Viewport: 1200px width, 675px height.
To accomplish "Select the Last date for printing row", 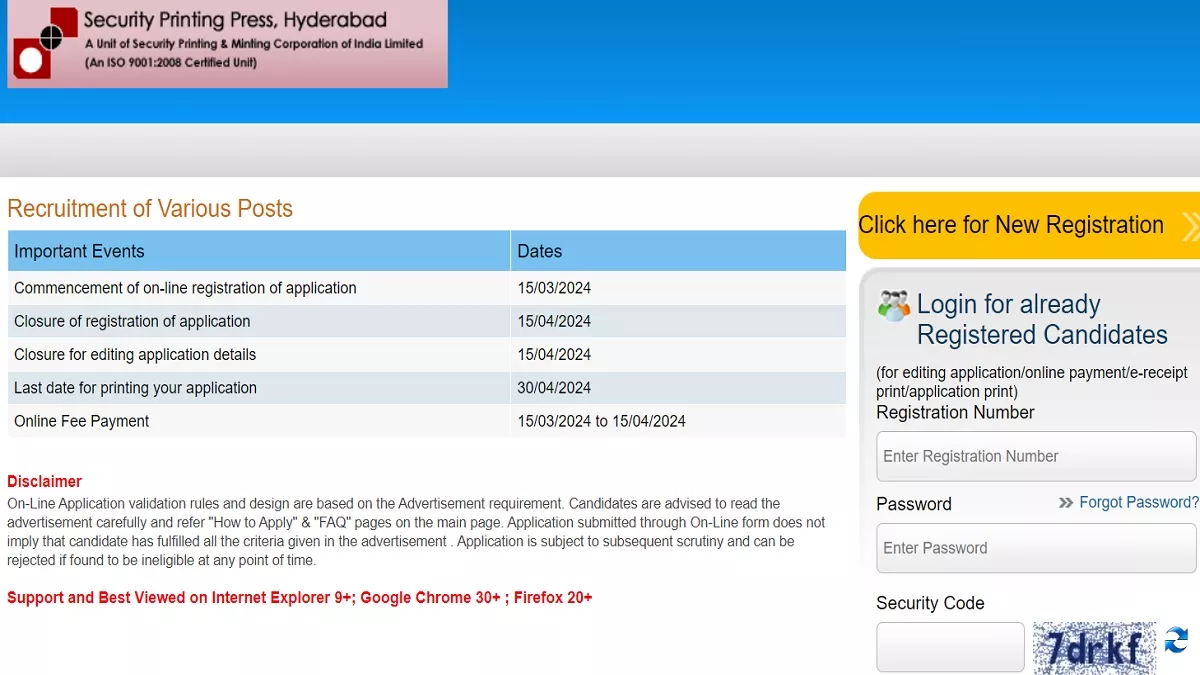I will [135, 388].
